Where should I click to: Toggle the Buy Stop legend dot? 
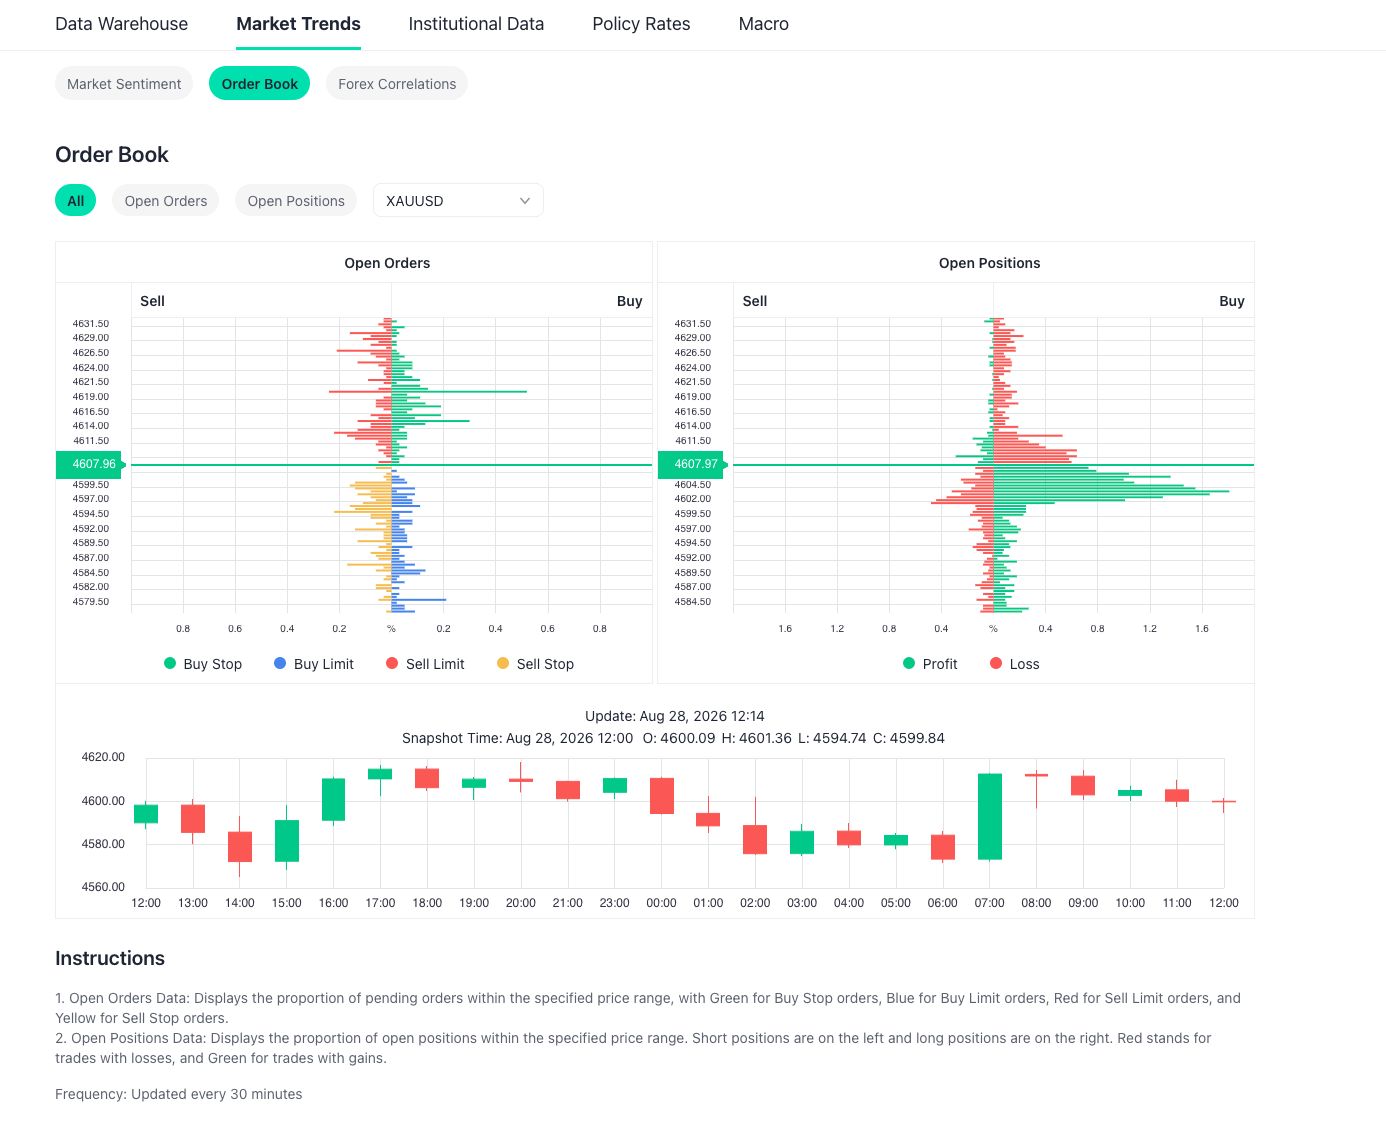click(170, 663)
